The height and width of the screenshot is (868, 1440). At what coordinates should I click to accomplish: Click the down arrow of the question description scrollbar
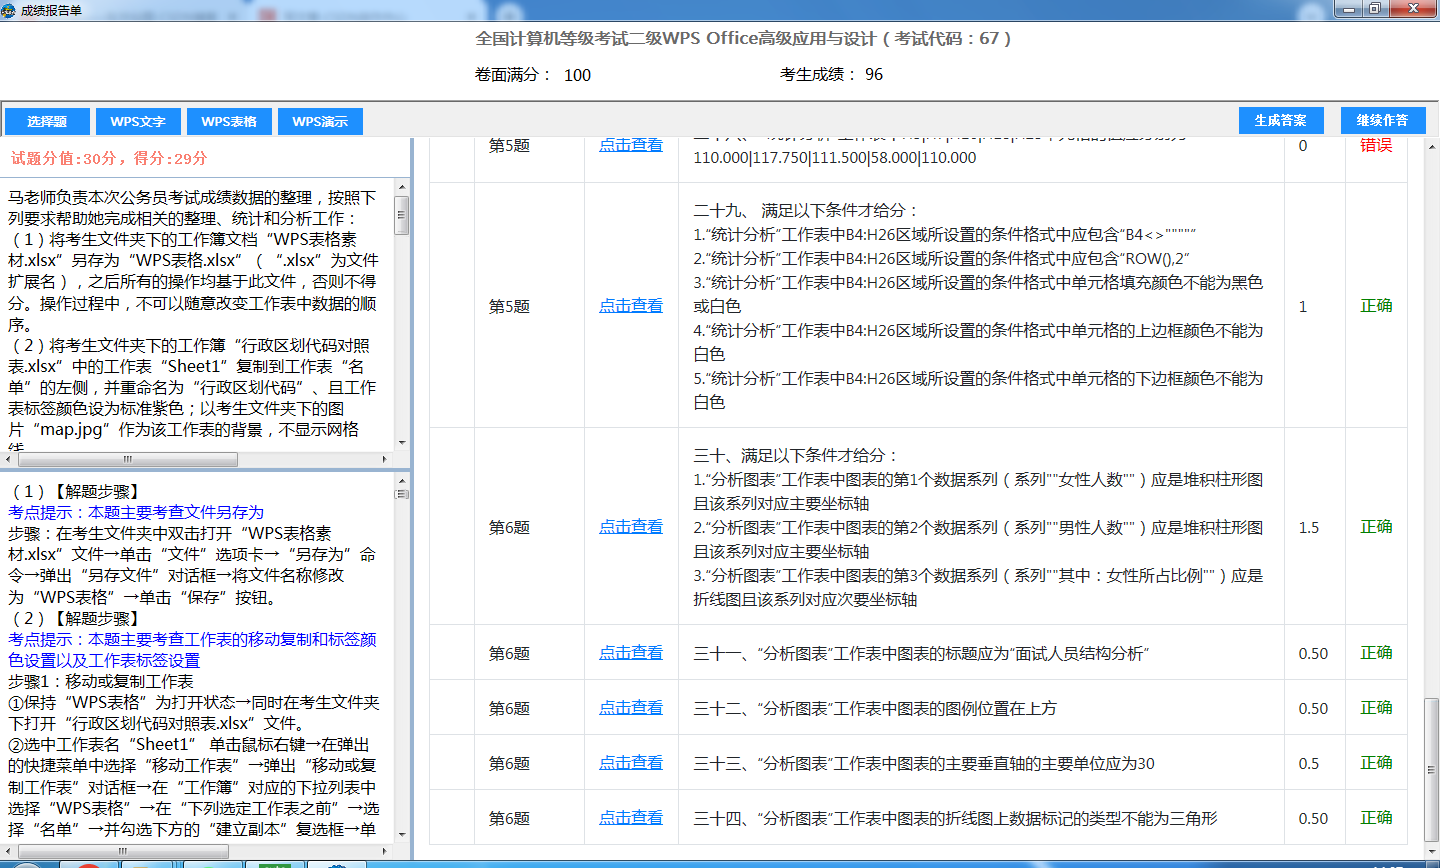click(x=402, y=443)
